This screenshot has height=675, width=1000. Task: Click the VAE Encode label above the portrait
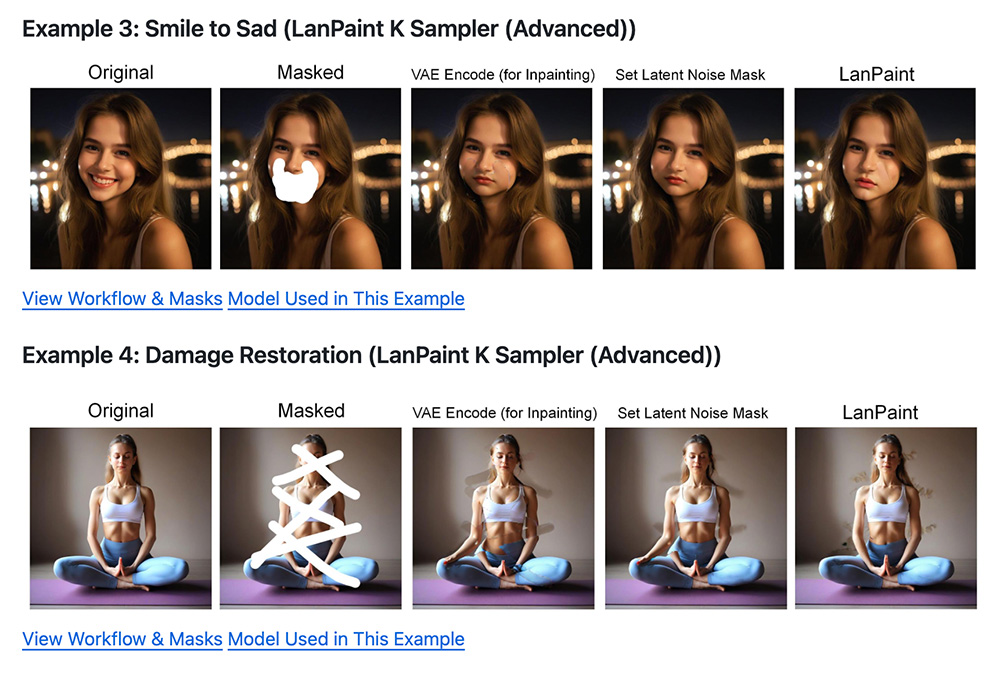pyautogui.click(x=503, y=74)
